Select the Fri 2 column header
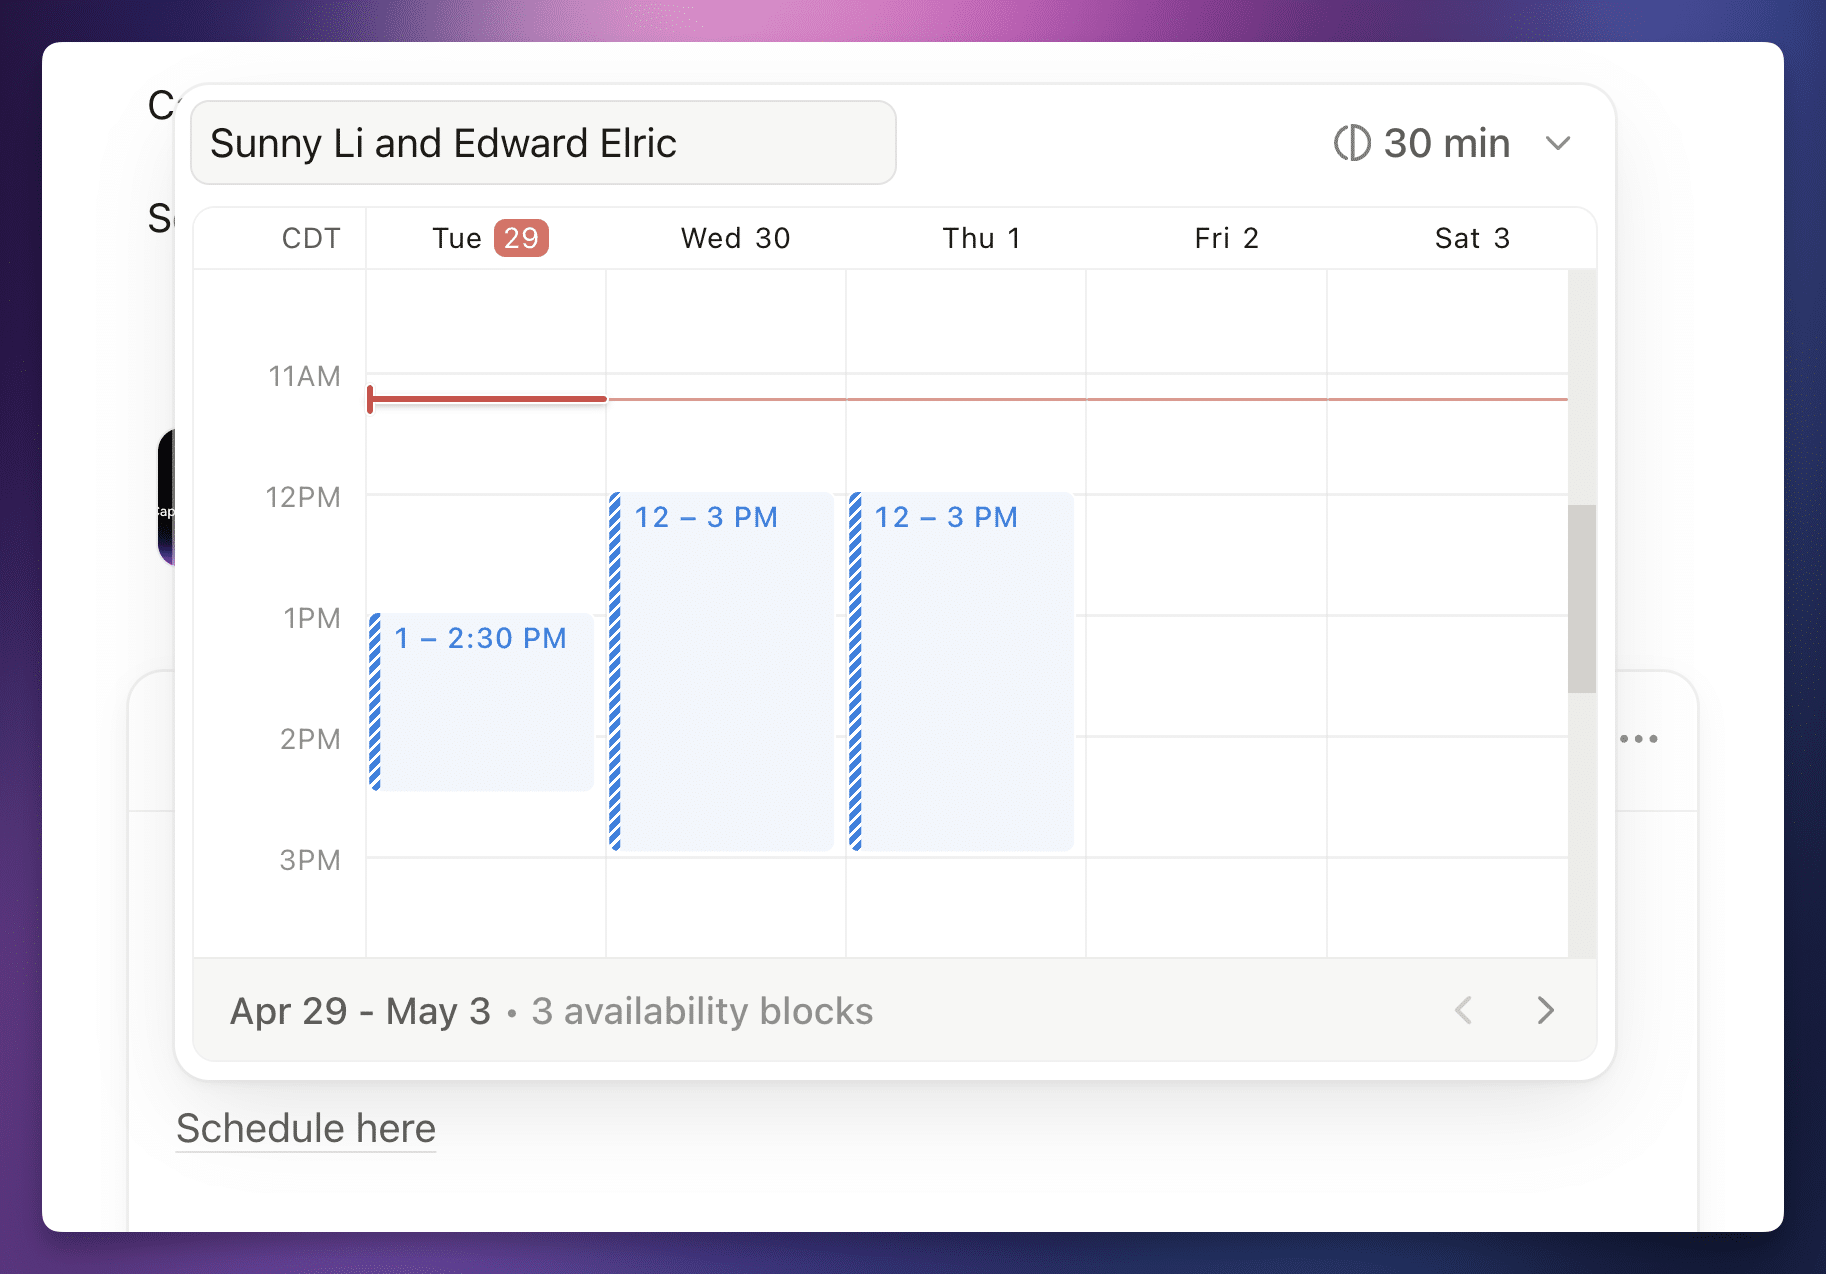Screen dimensions: 1826x1274 (1227, 238)
